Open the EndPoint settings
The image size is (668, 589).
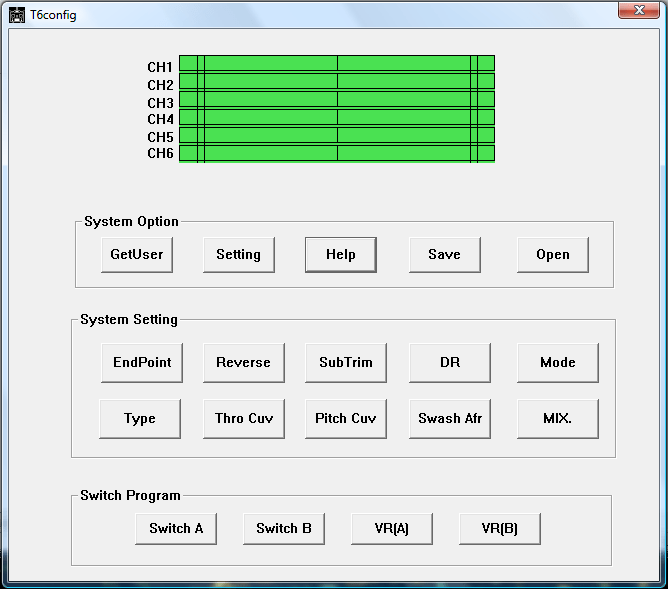pyautogui.click(x=142, y=363)
